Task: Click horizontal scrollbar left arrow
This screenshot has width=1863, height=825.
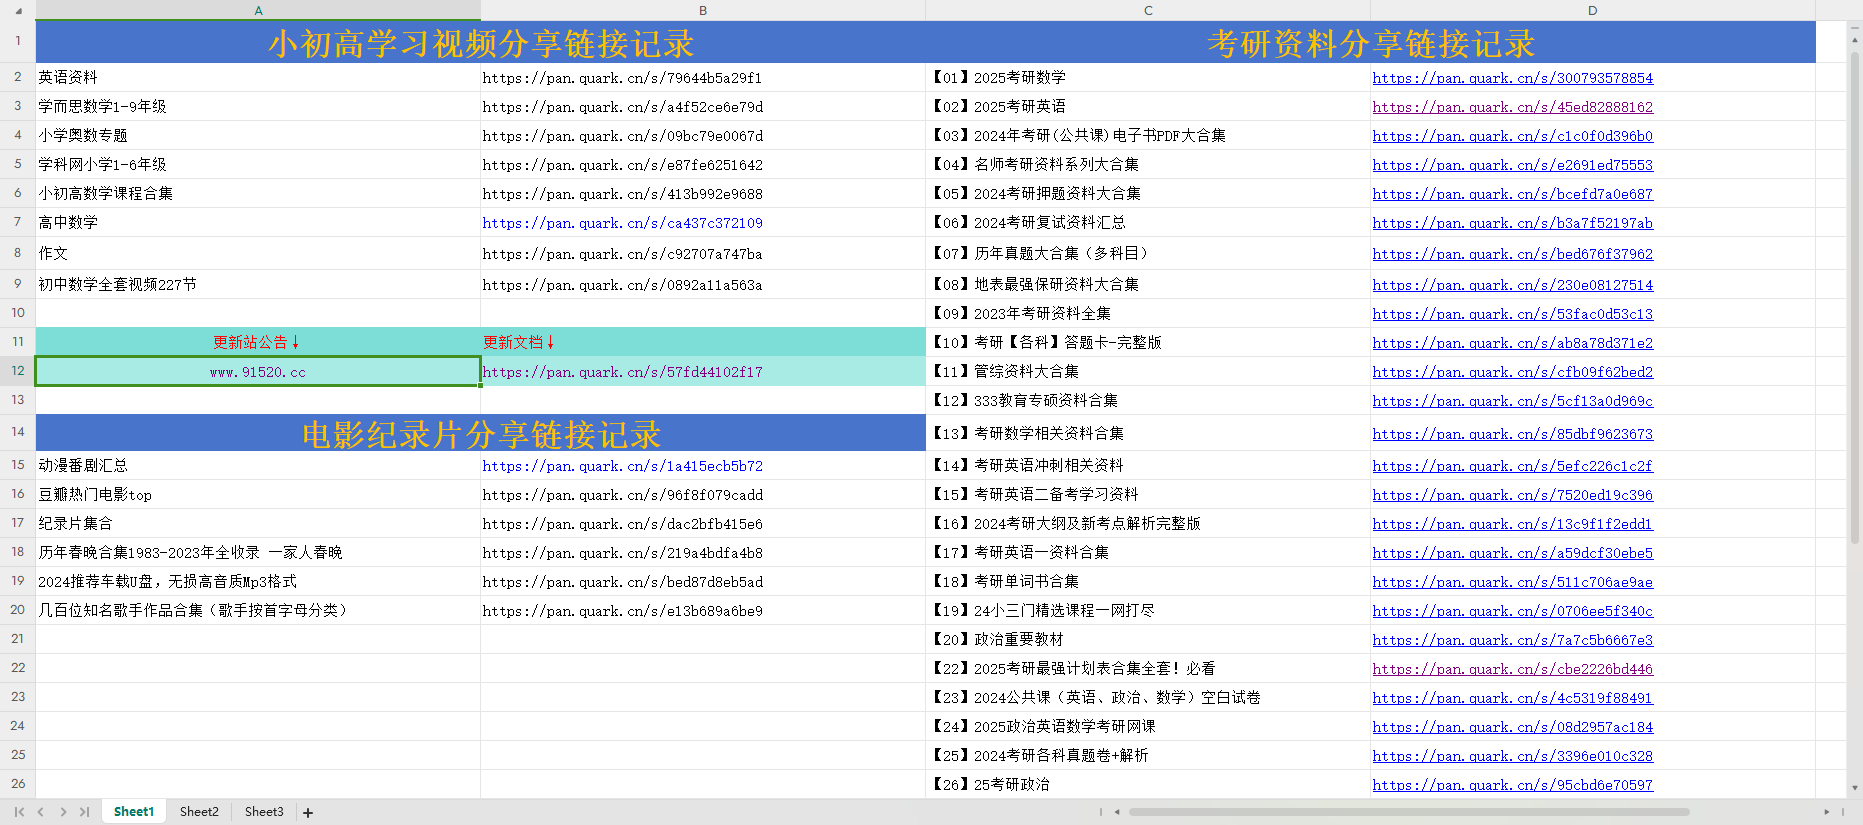Action: click(1117, 812)
